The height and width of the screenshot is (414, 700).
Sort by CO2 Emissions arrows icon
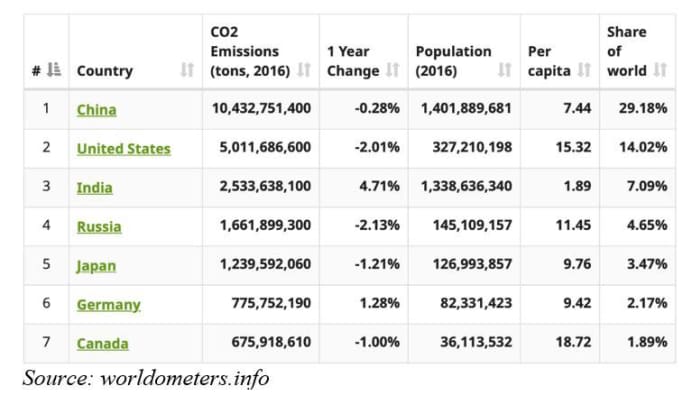pos(304,71)
